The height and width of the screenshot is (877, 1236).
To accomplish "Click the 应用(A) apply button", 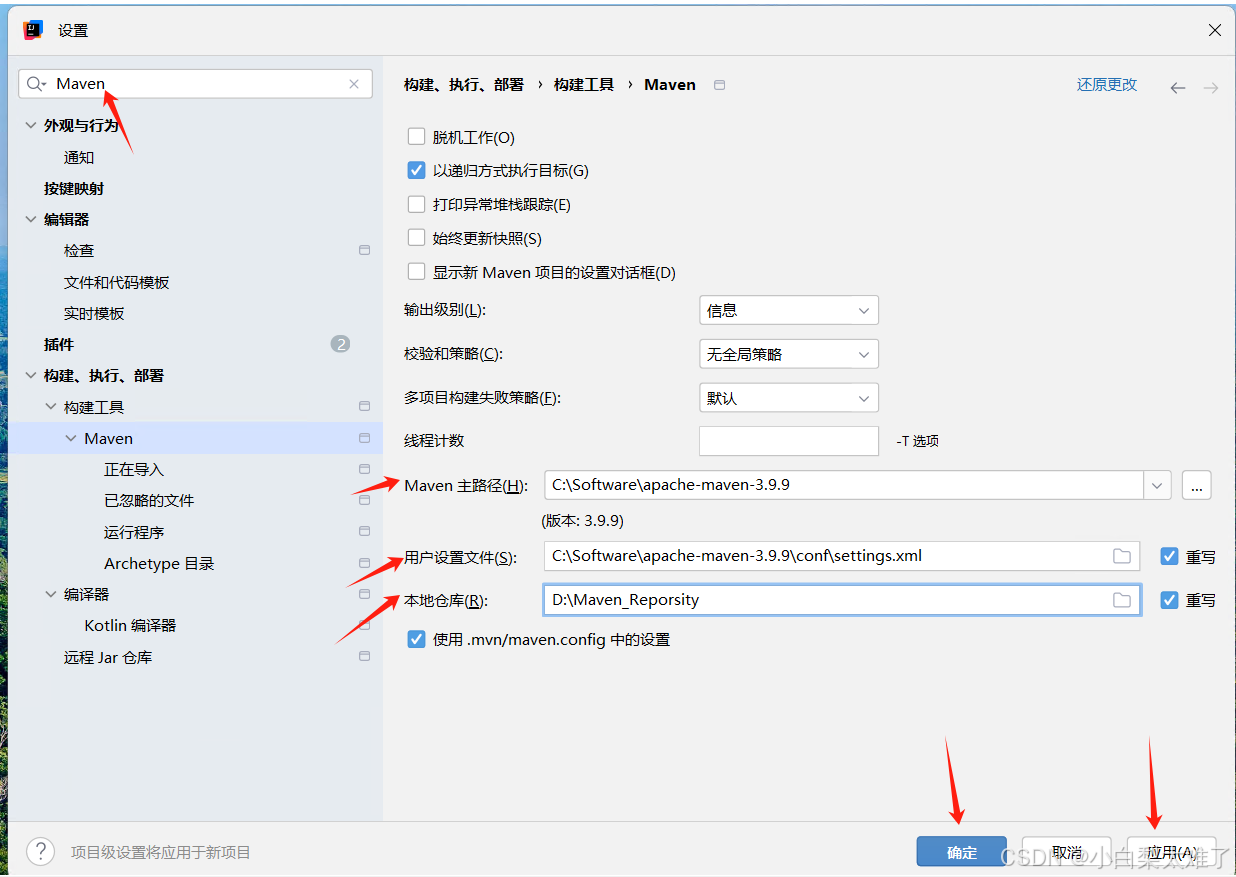I will pos(1172,852).
